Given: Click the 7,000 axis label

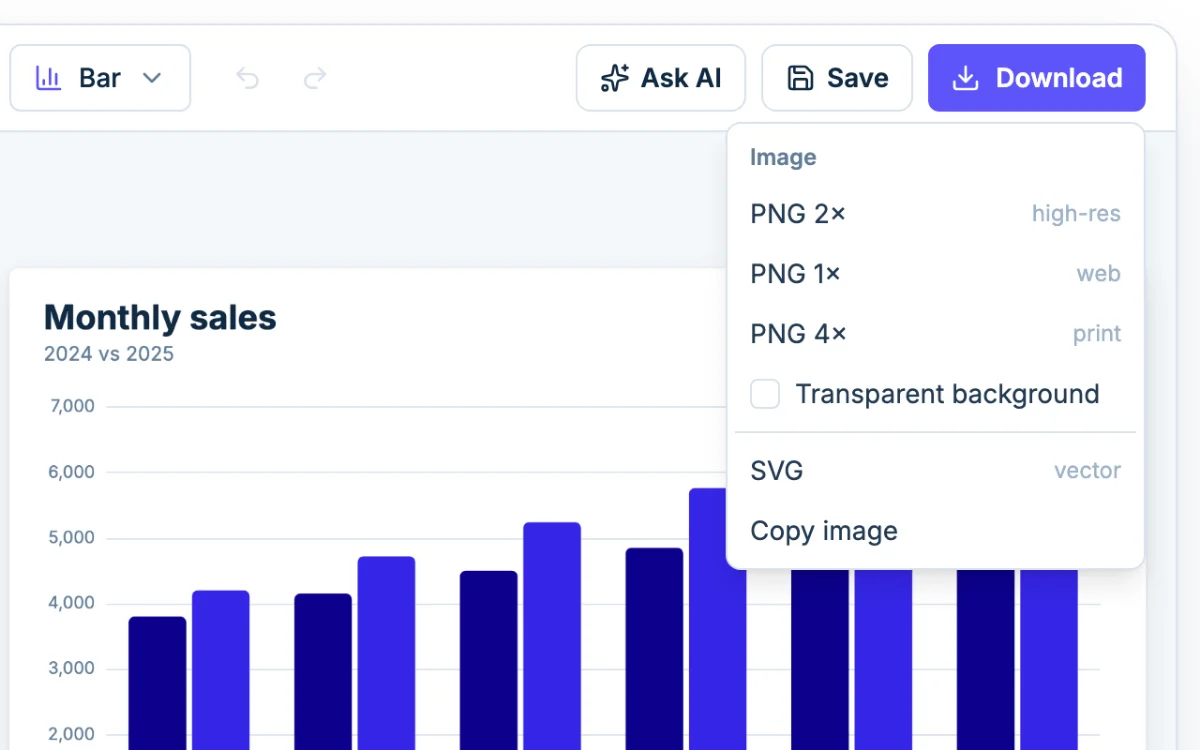Looking at the screenshot, I should click(71, 406).
